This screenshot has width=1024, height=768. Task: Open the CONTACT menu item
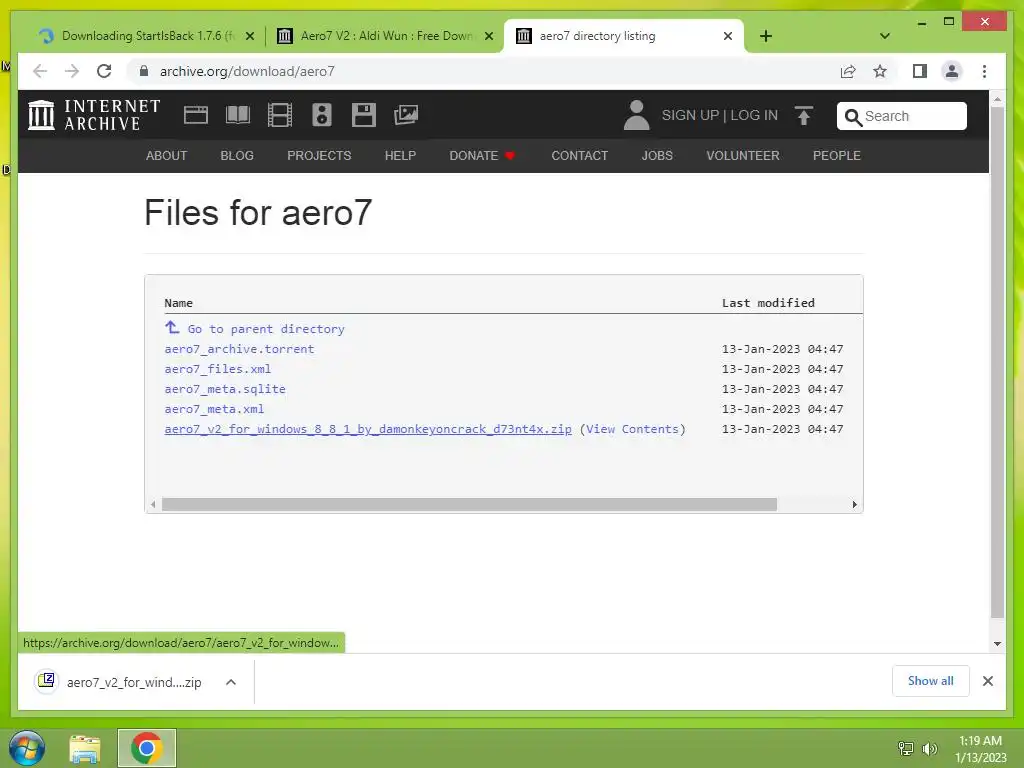(579, 155)
